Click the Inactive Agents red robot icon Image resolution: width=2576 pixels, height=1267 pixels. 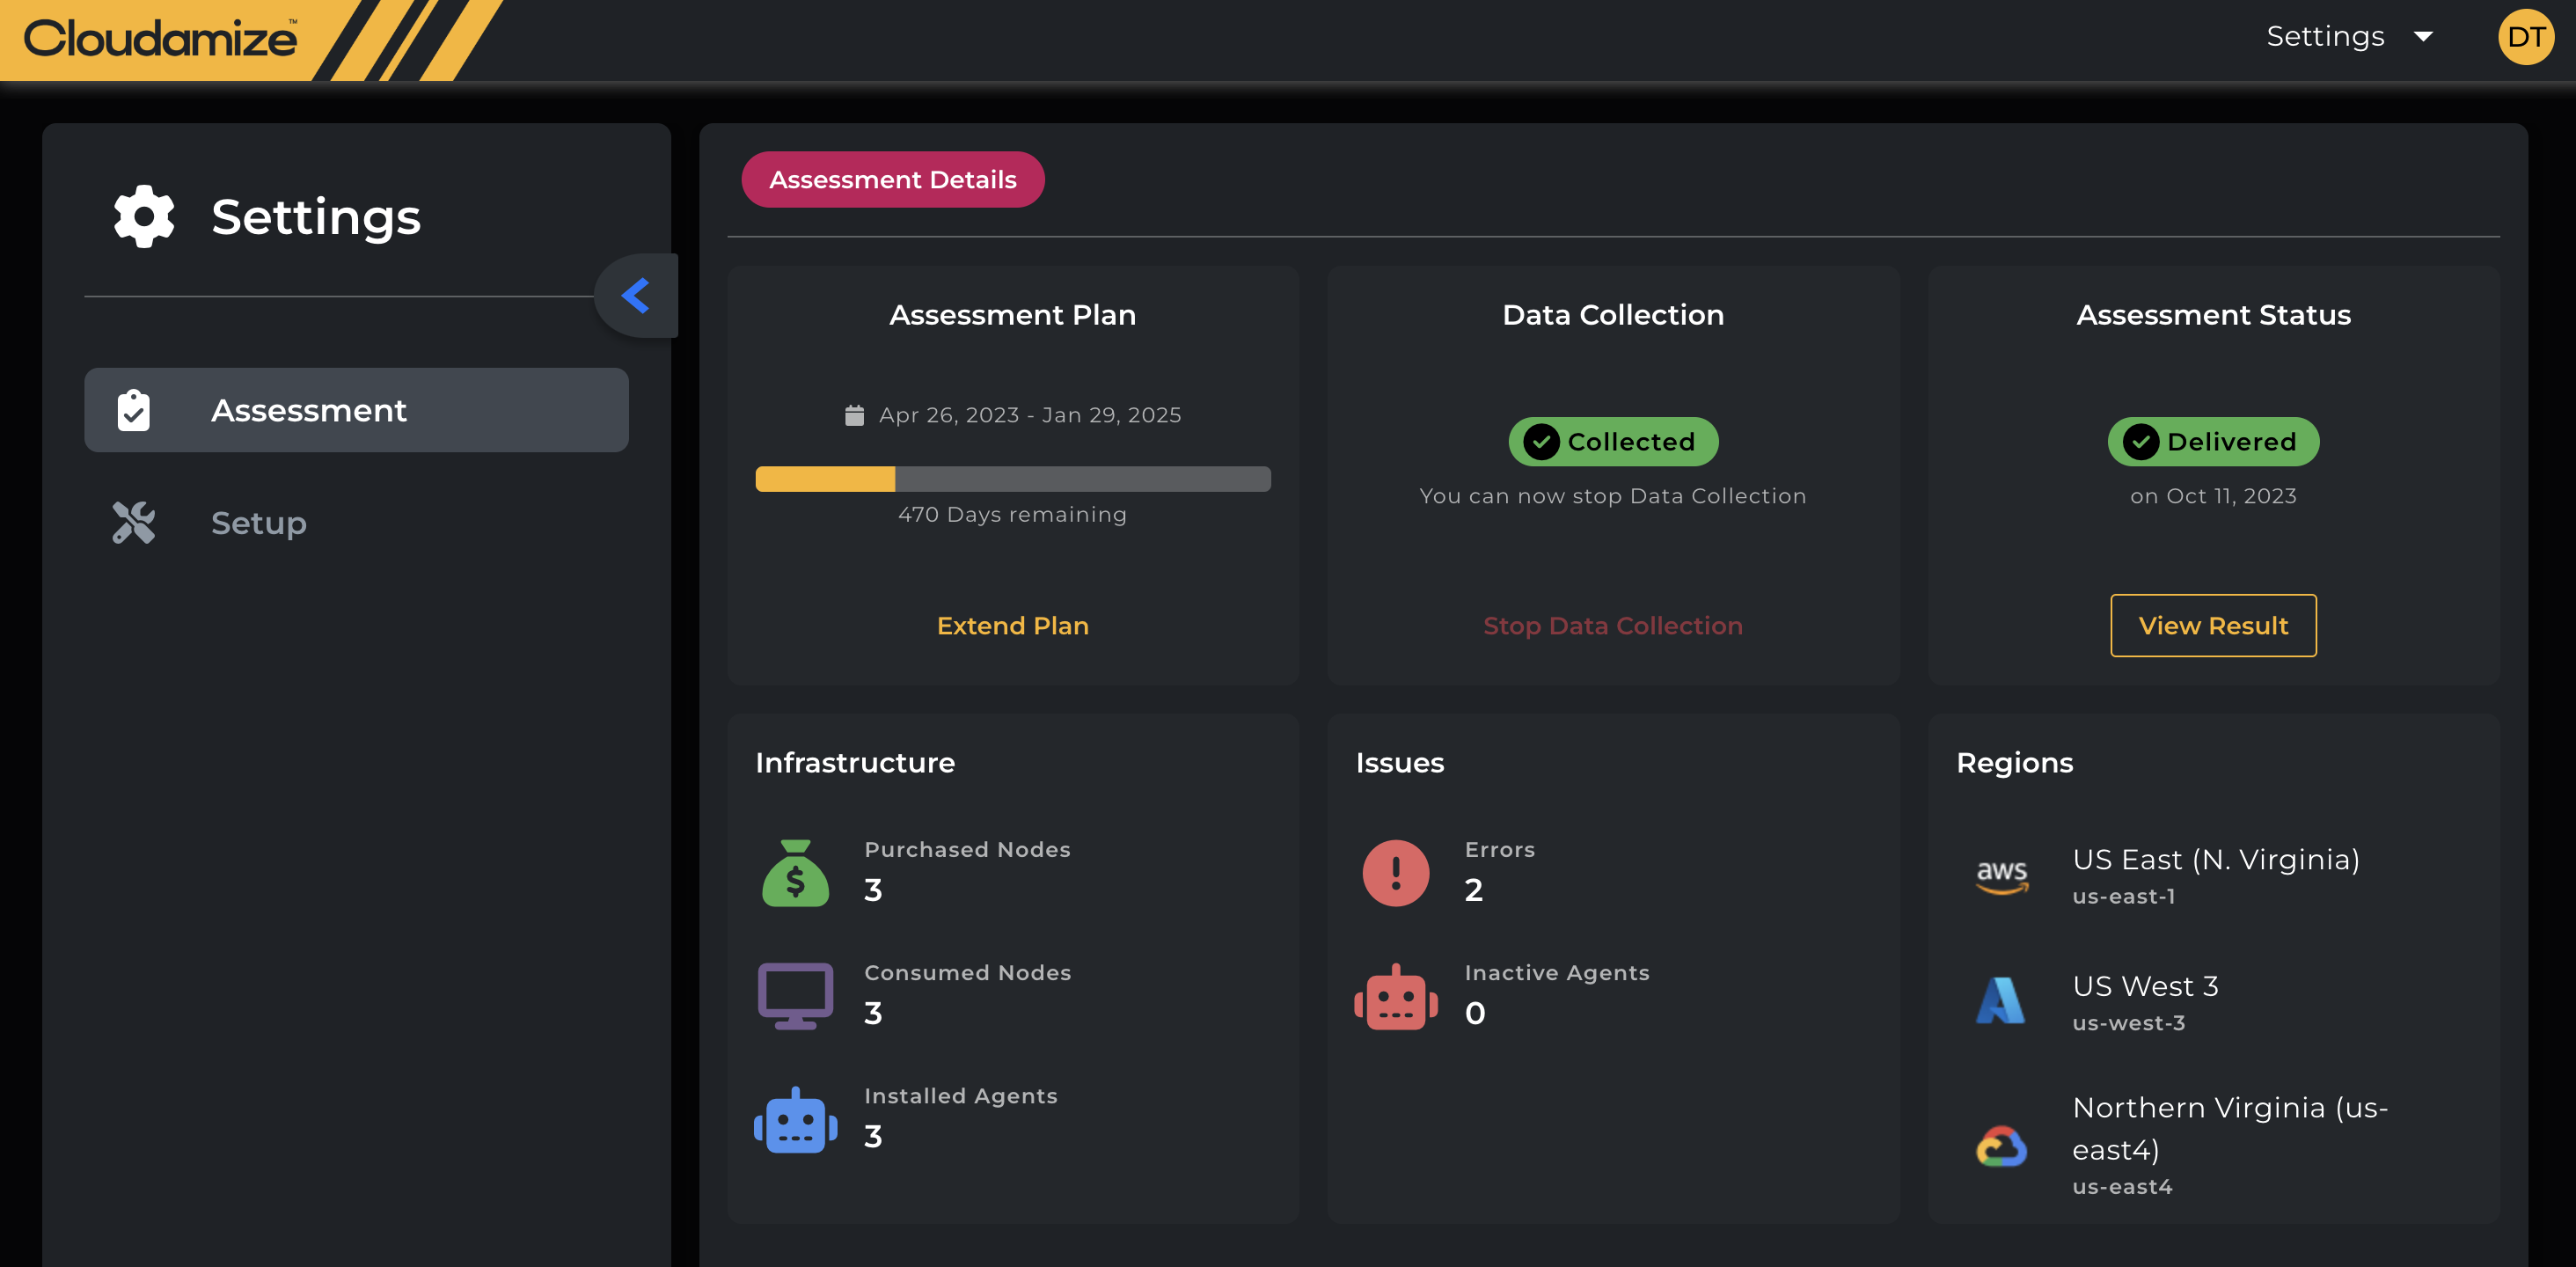coord(1395,996)
